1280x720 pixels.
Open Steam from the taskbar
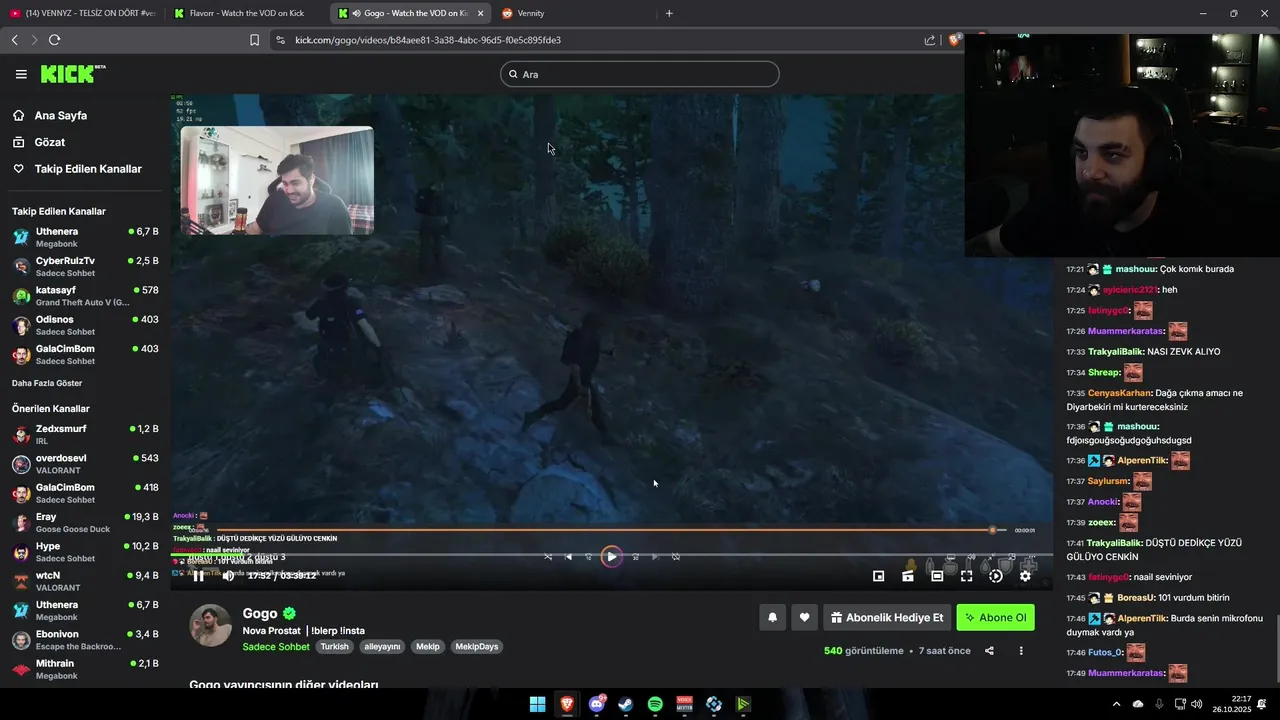[x=626, y=704]
